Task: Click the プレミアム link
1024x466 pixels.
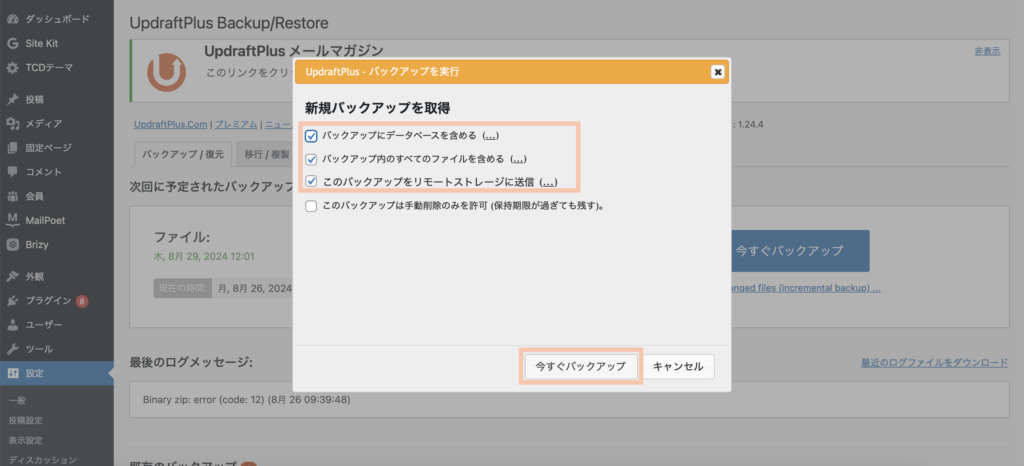Action: click(x=236, y=124)
